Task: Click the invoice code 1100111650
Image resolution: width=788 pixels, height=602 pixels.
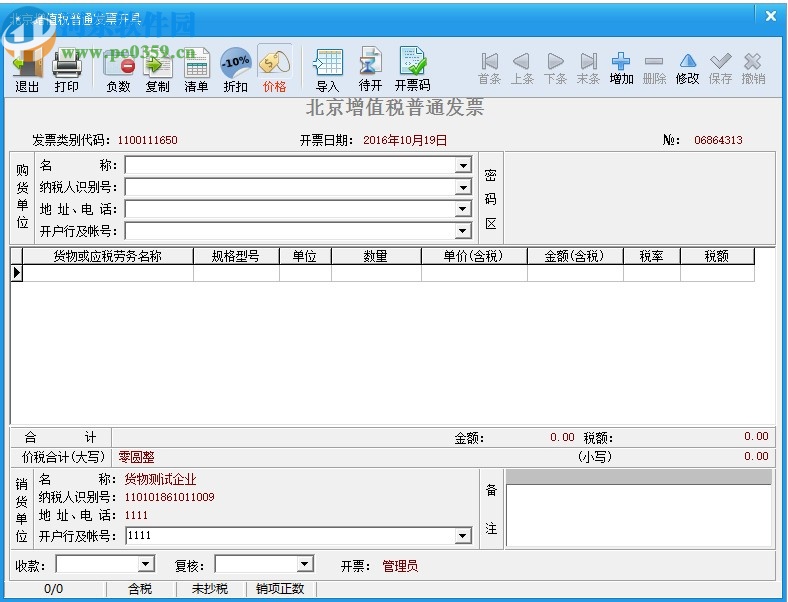Action: [x=147, y=140]
